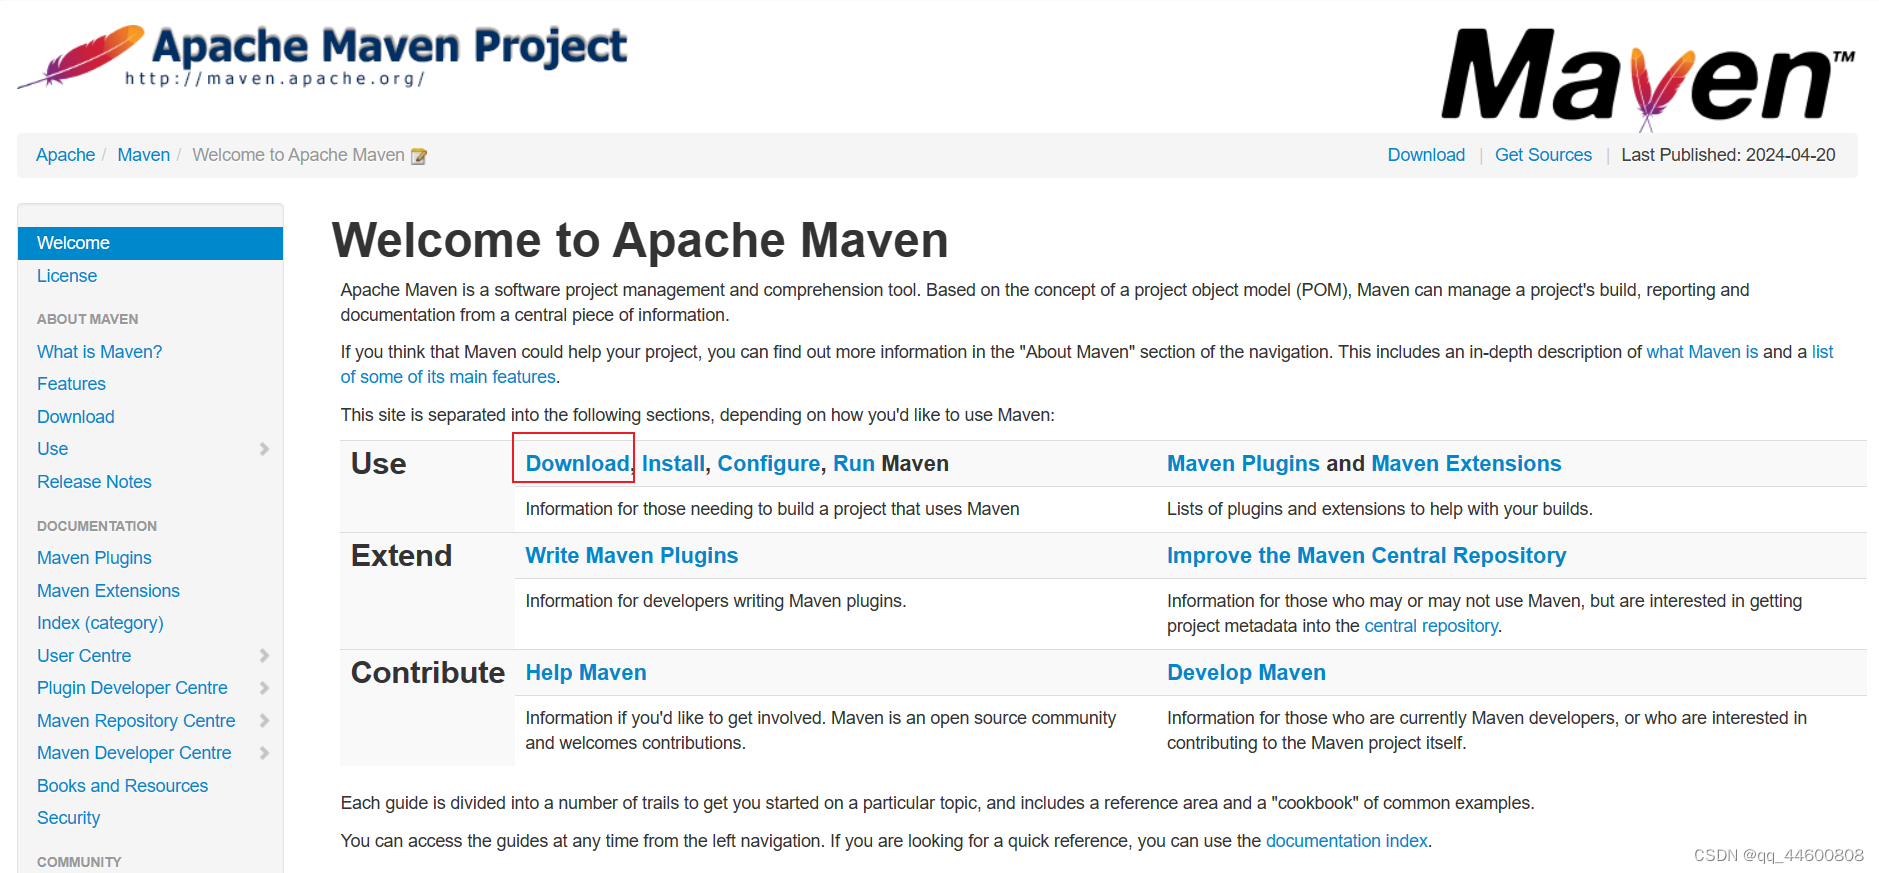Image resolution: width=1879 pixels, height=873 pixels.
Task: Open Maven Developer Centre sidebar link
Action: click(x=134, y=753)
